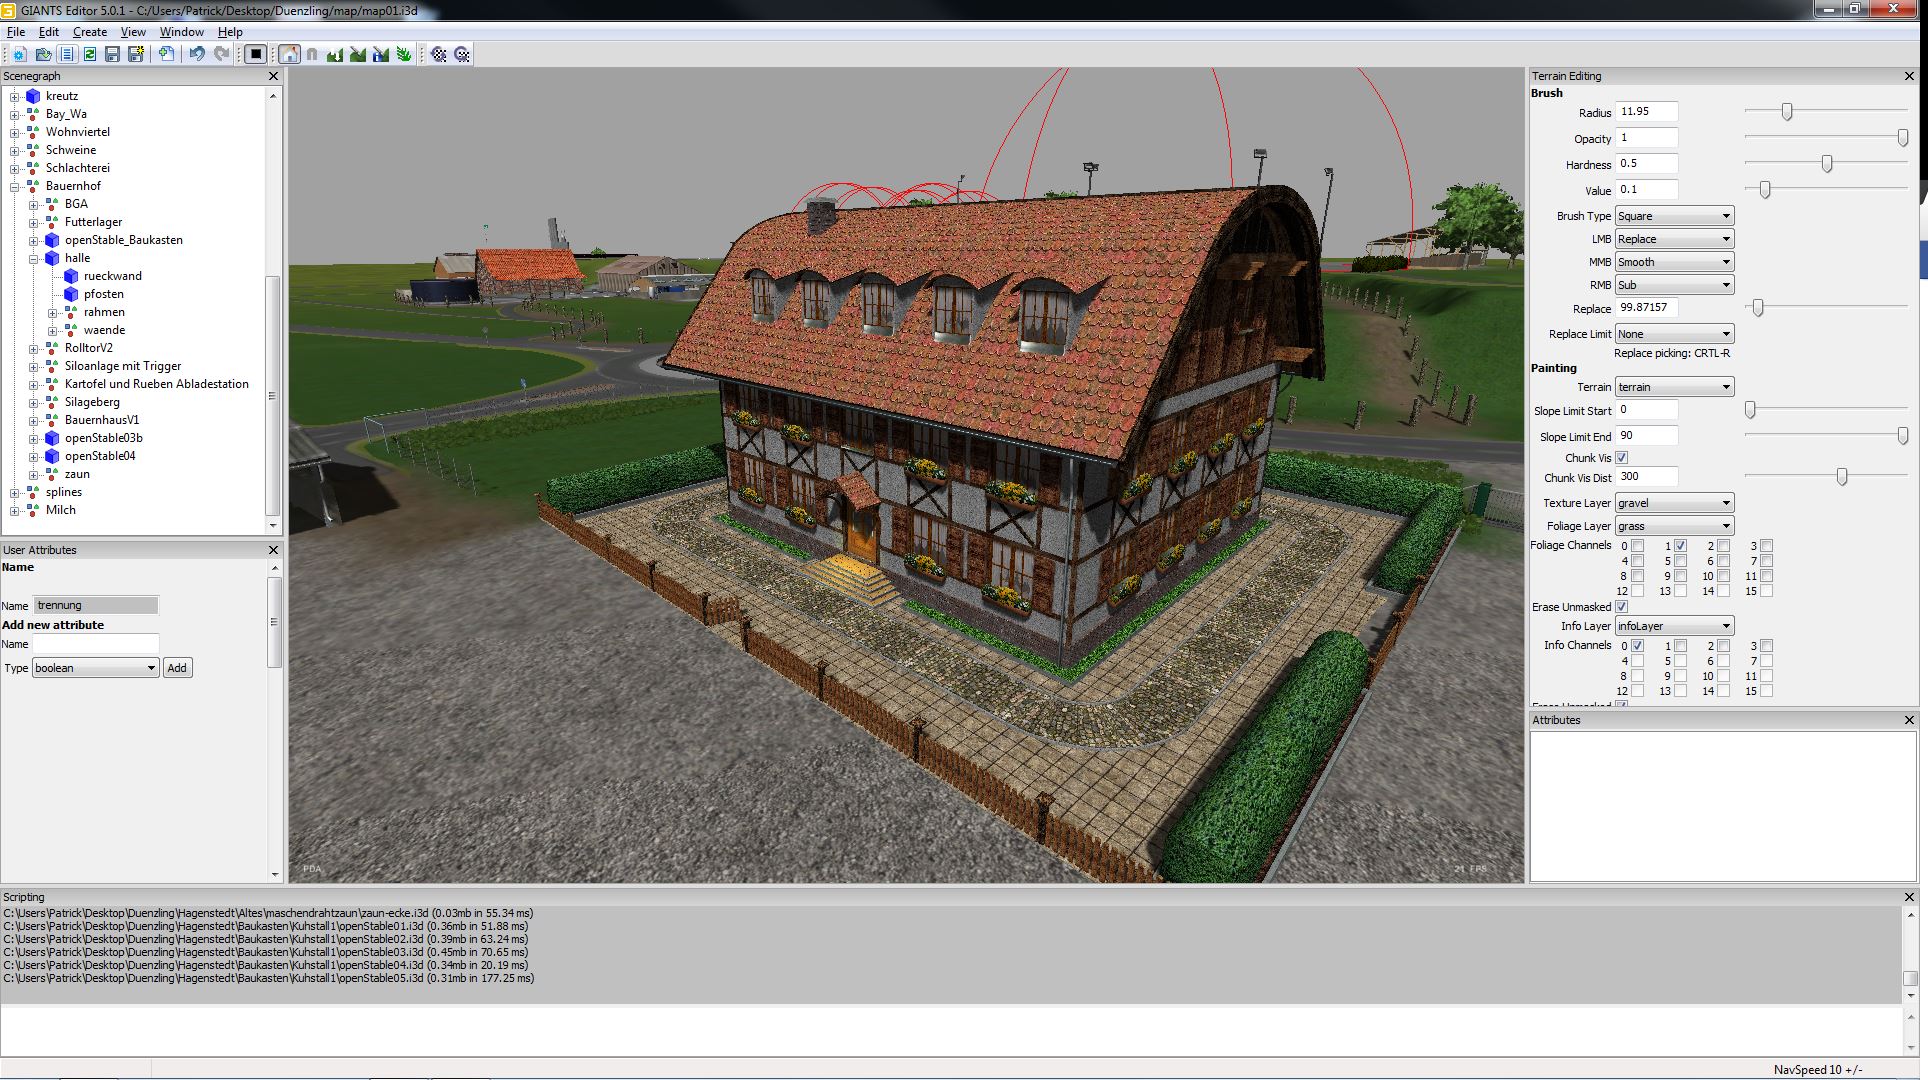Open the Edit menu
The width and height of the screenshot is (1928, 1080).
[x=49, y=32]
